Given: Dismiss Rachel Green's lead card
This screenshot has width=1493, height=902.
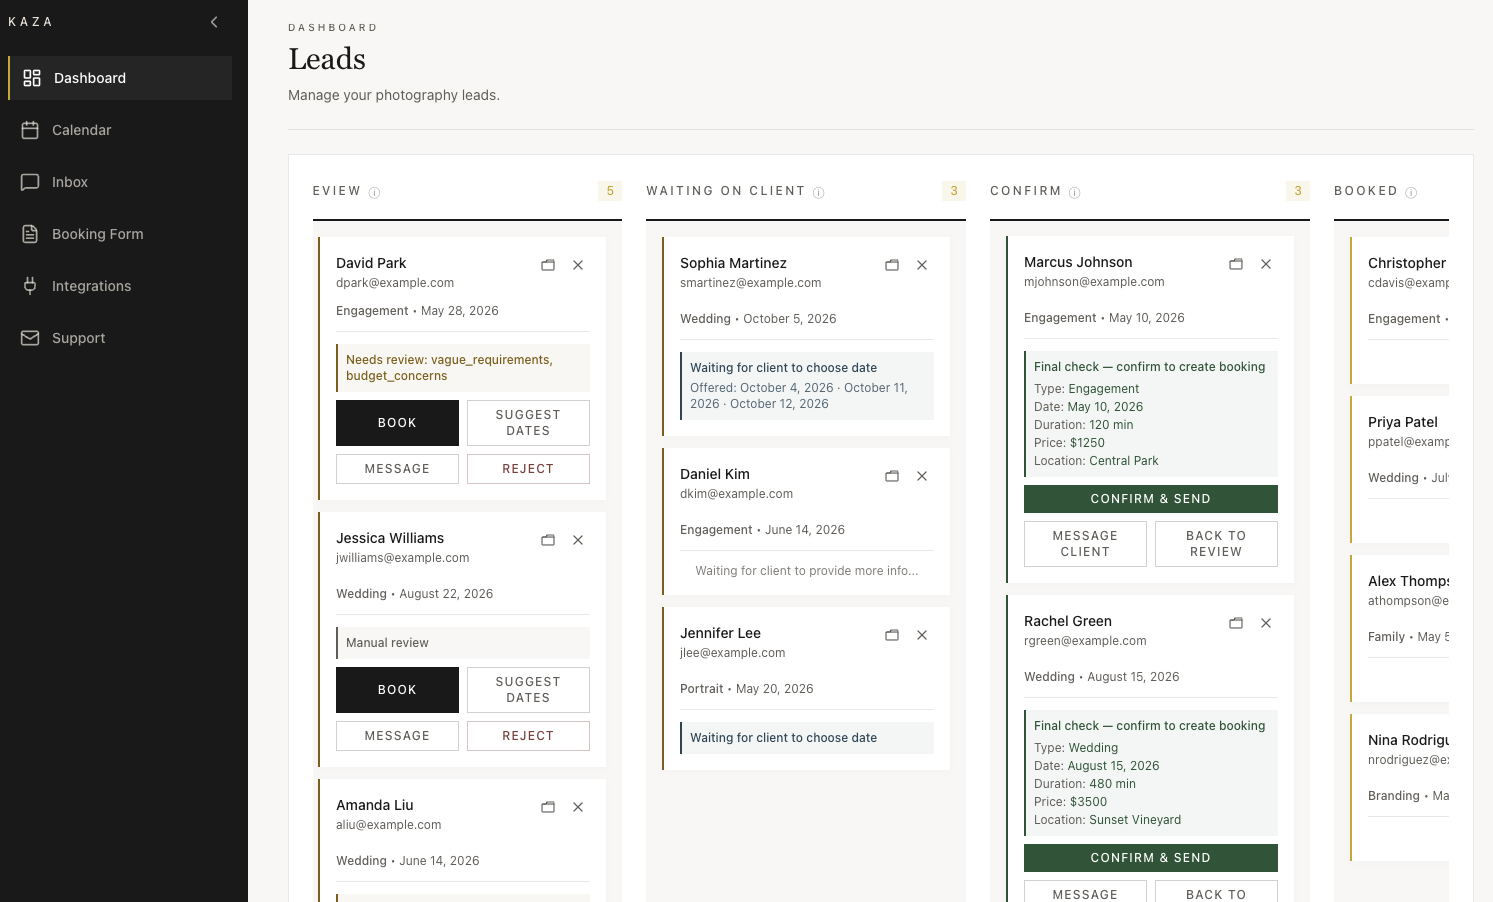Looking at the screenshot, I should [x=1266, y=623].
